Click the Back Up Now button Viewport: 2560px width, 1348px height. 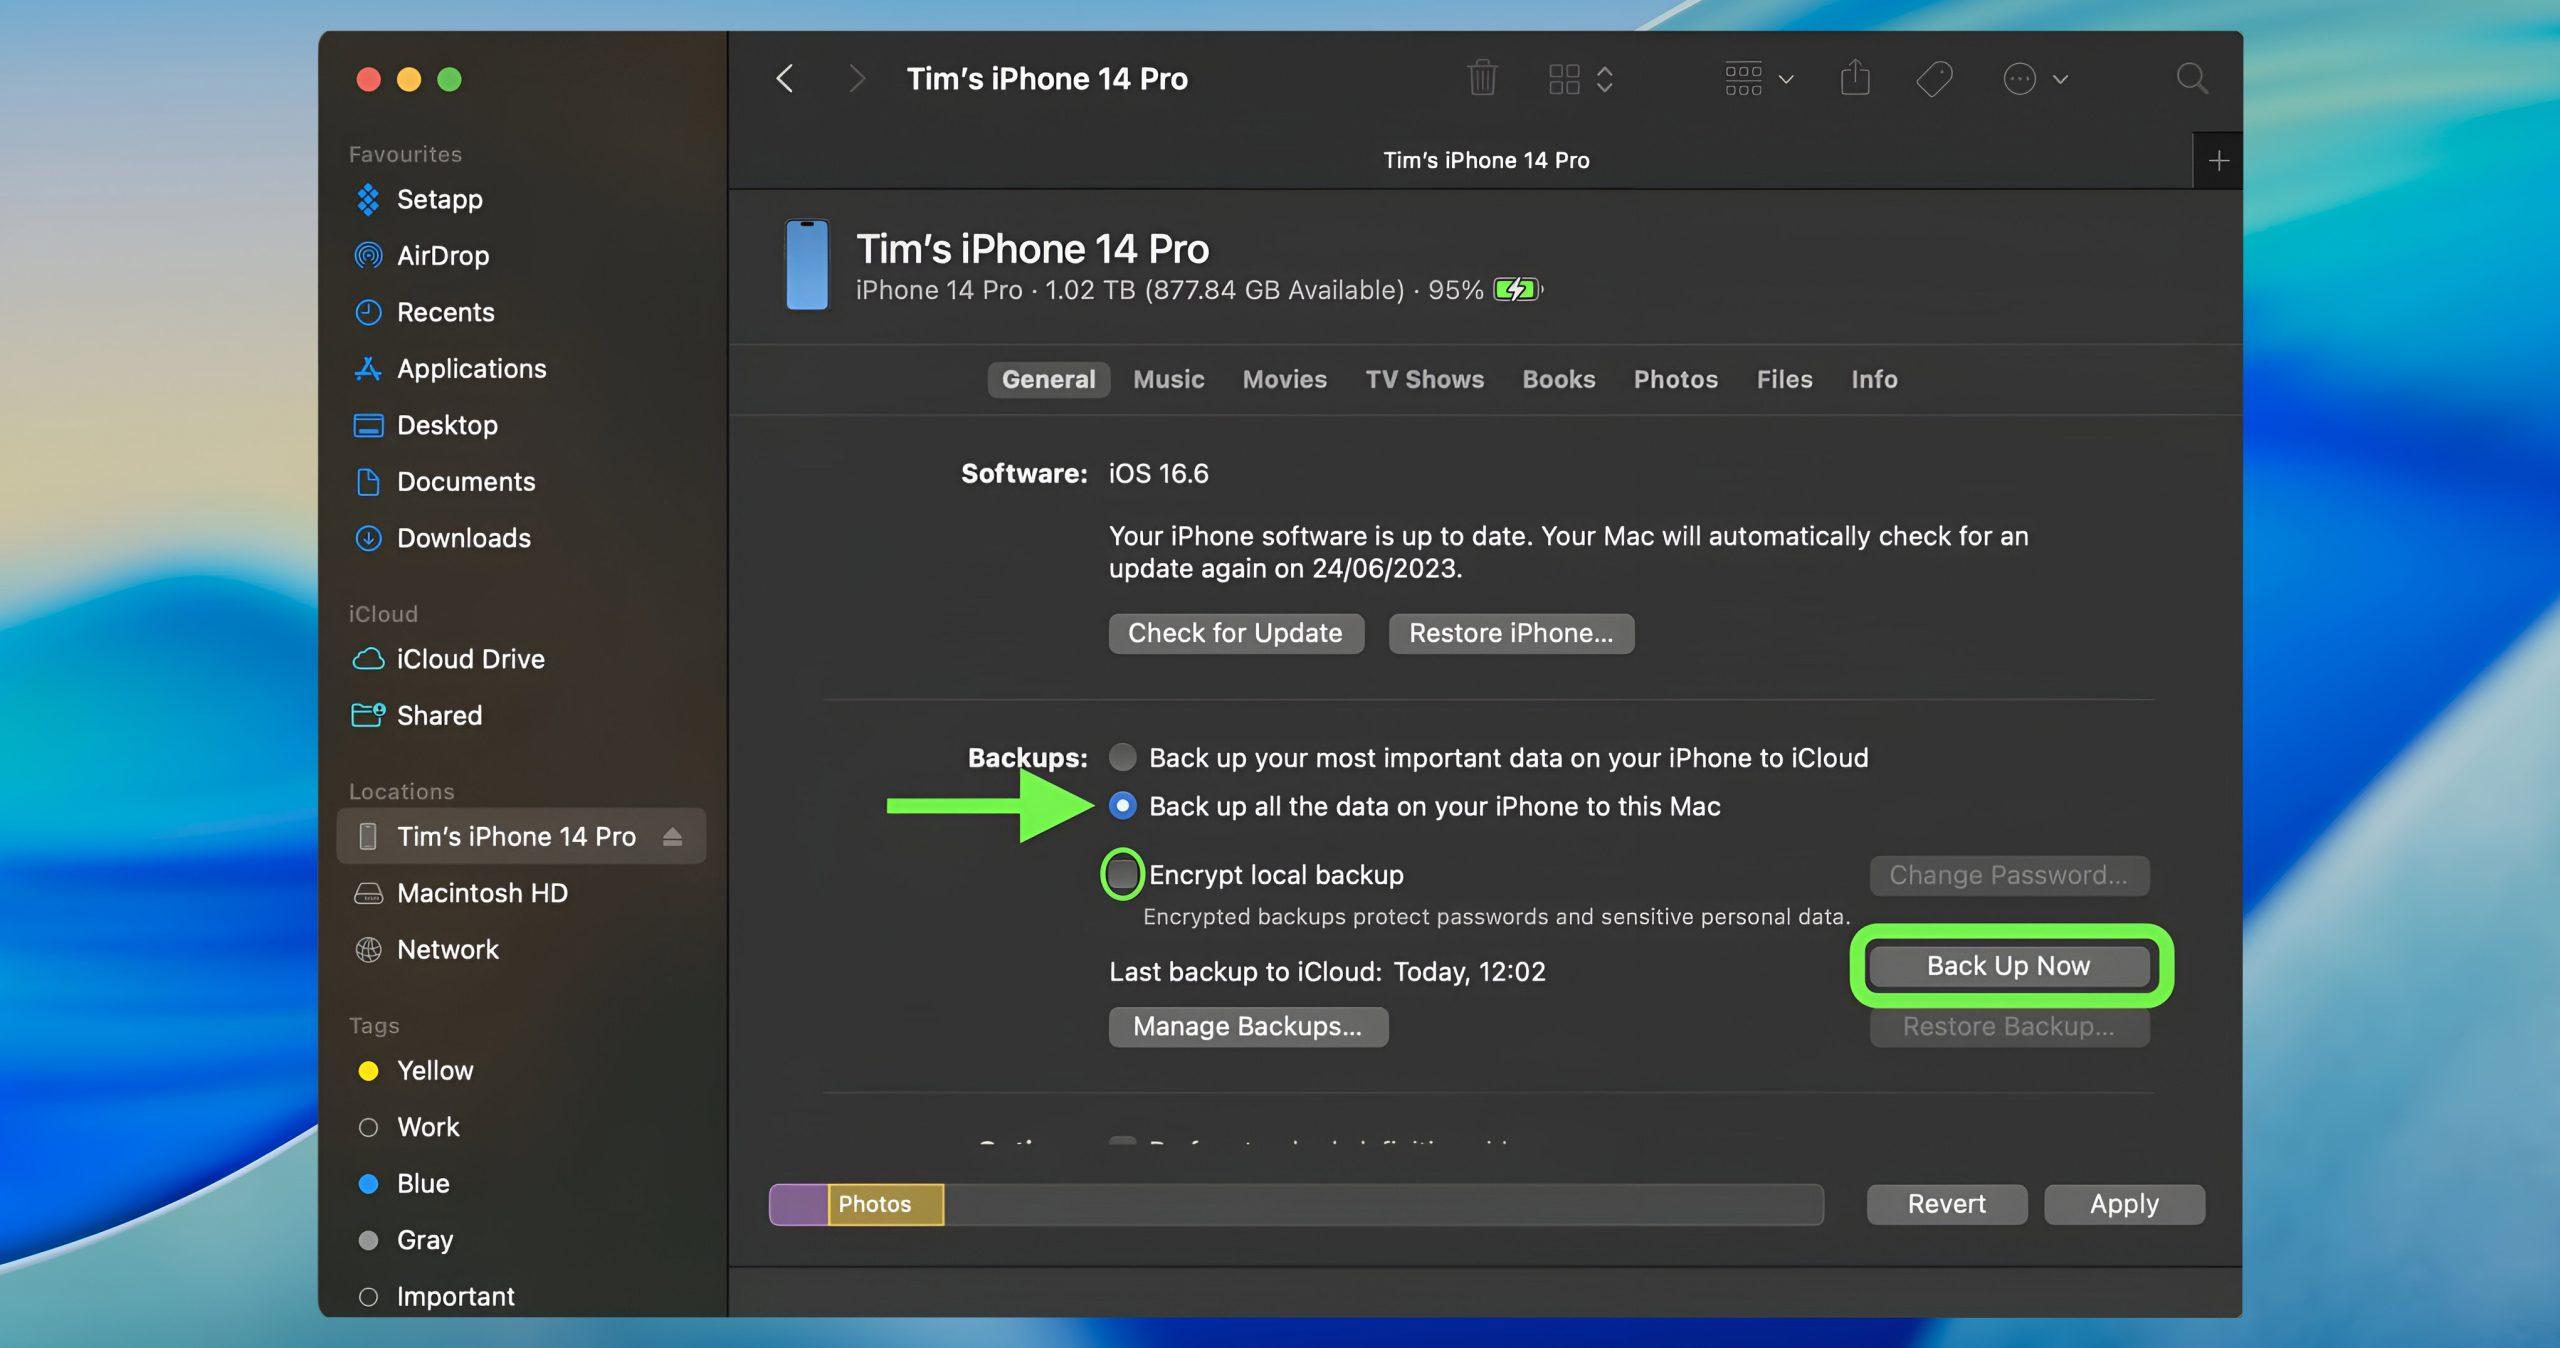tap(2008, 965)
